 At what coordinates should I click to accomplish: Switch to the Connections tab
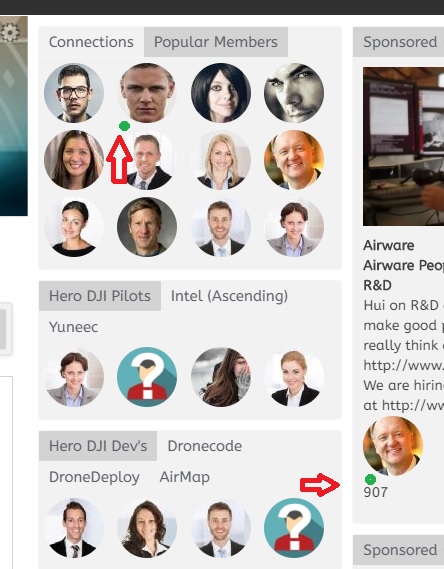[91, 42]
